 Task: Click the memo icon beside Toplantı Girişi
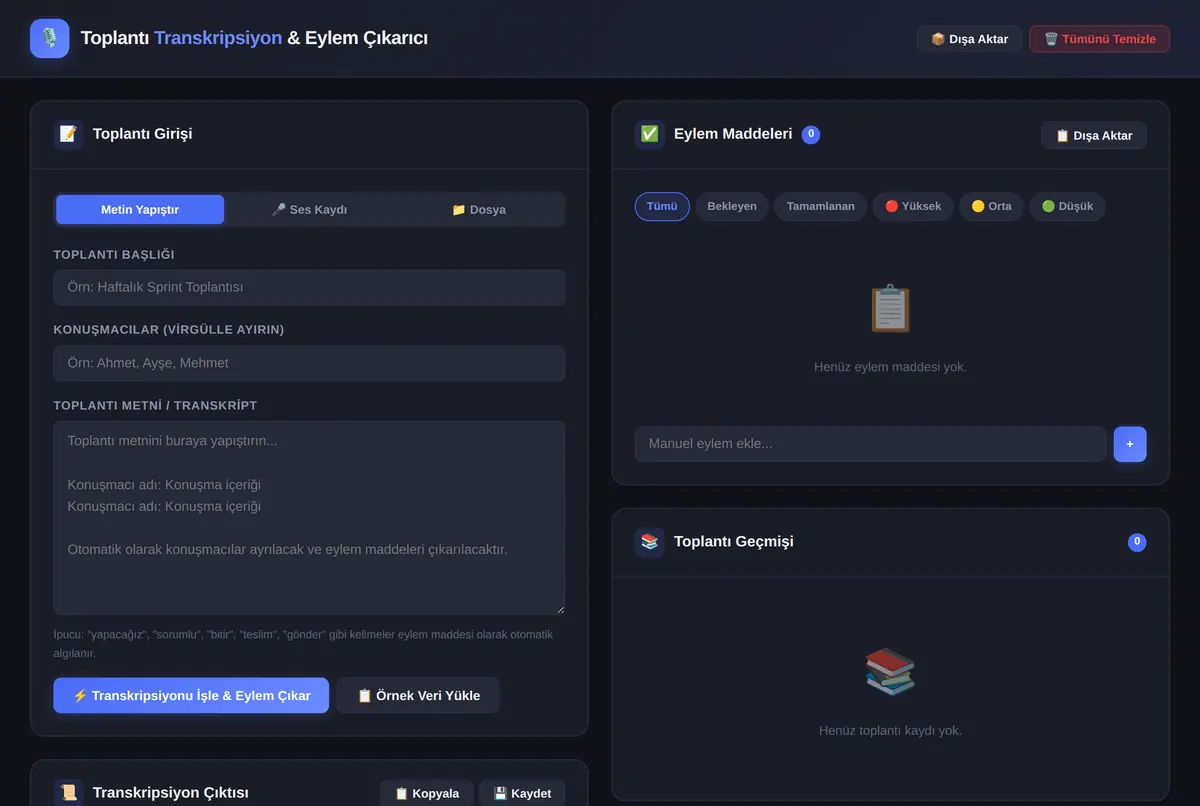click(x=68, y=134)
